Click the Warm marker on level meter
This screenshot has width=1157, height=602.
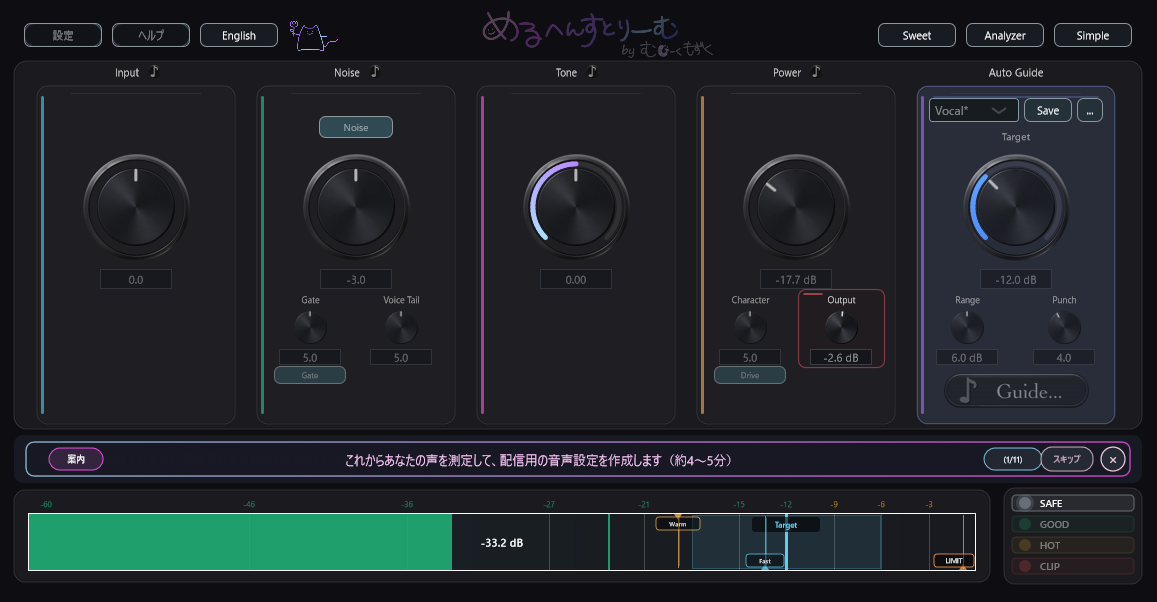[677, 524]
